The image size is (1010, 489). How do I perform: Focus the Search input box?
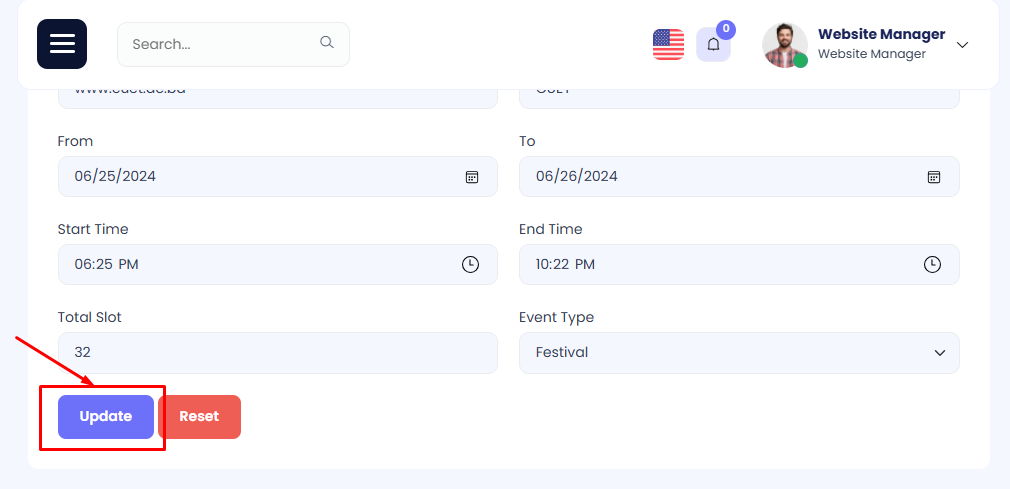[x=220, y=44]
